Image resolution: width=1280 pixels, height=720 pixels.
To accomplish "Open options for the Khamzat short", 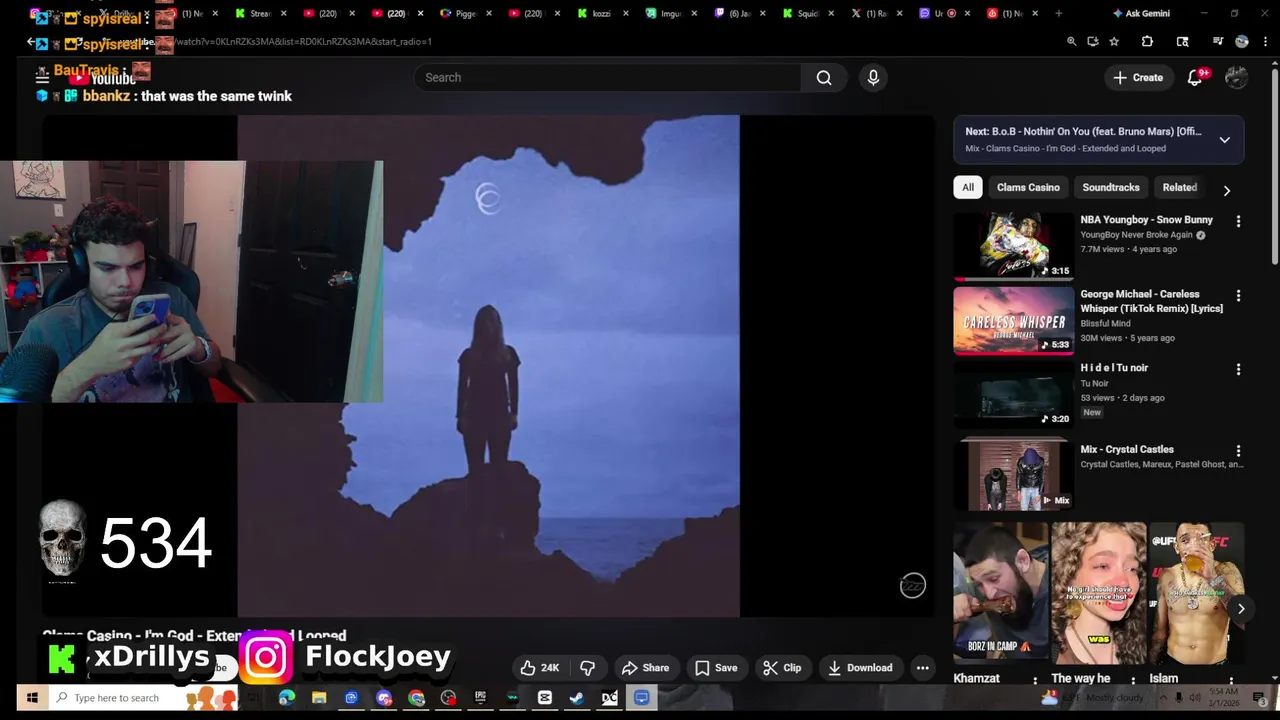I will tap(1035, 680).
